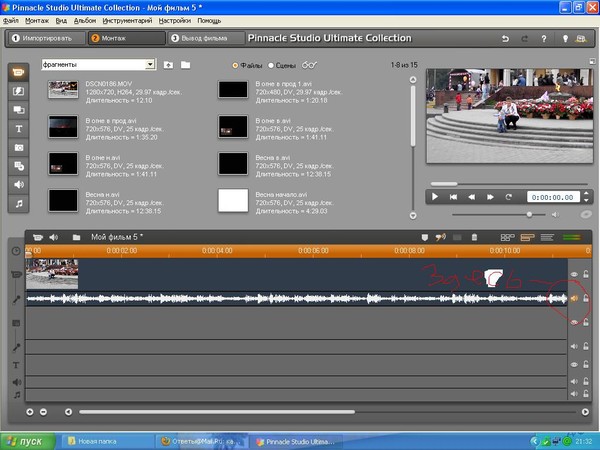Select the Сцены radio option
The image size is (600, 450).
[x=271, y=65]
